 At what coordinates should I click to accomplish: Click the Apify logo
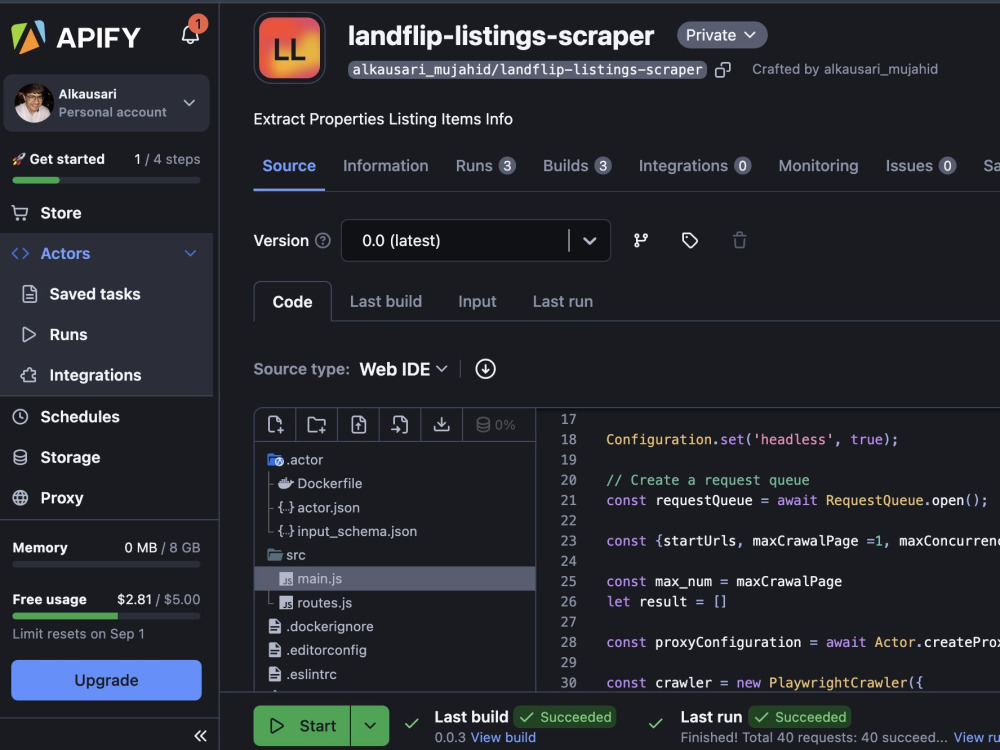click(x=75, y=37)
